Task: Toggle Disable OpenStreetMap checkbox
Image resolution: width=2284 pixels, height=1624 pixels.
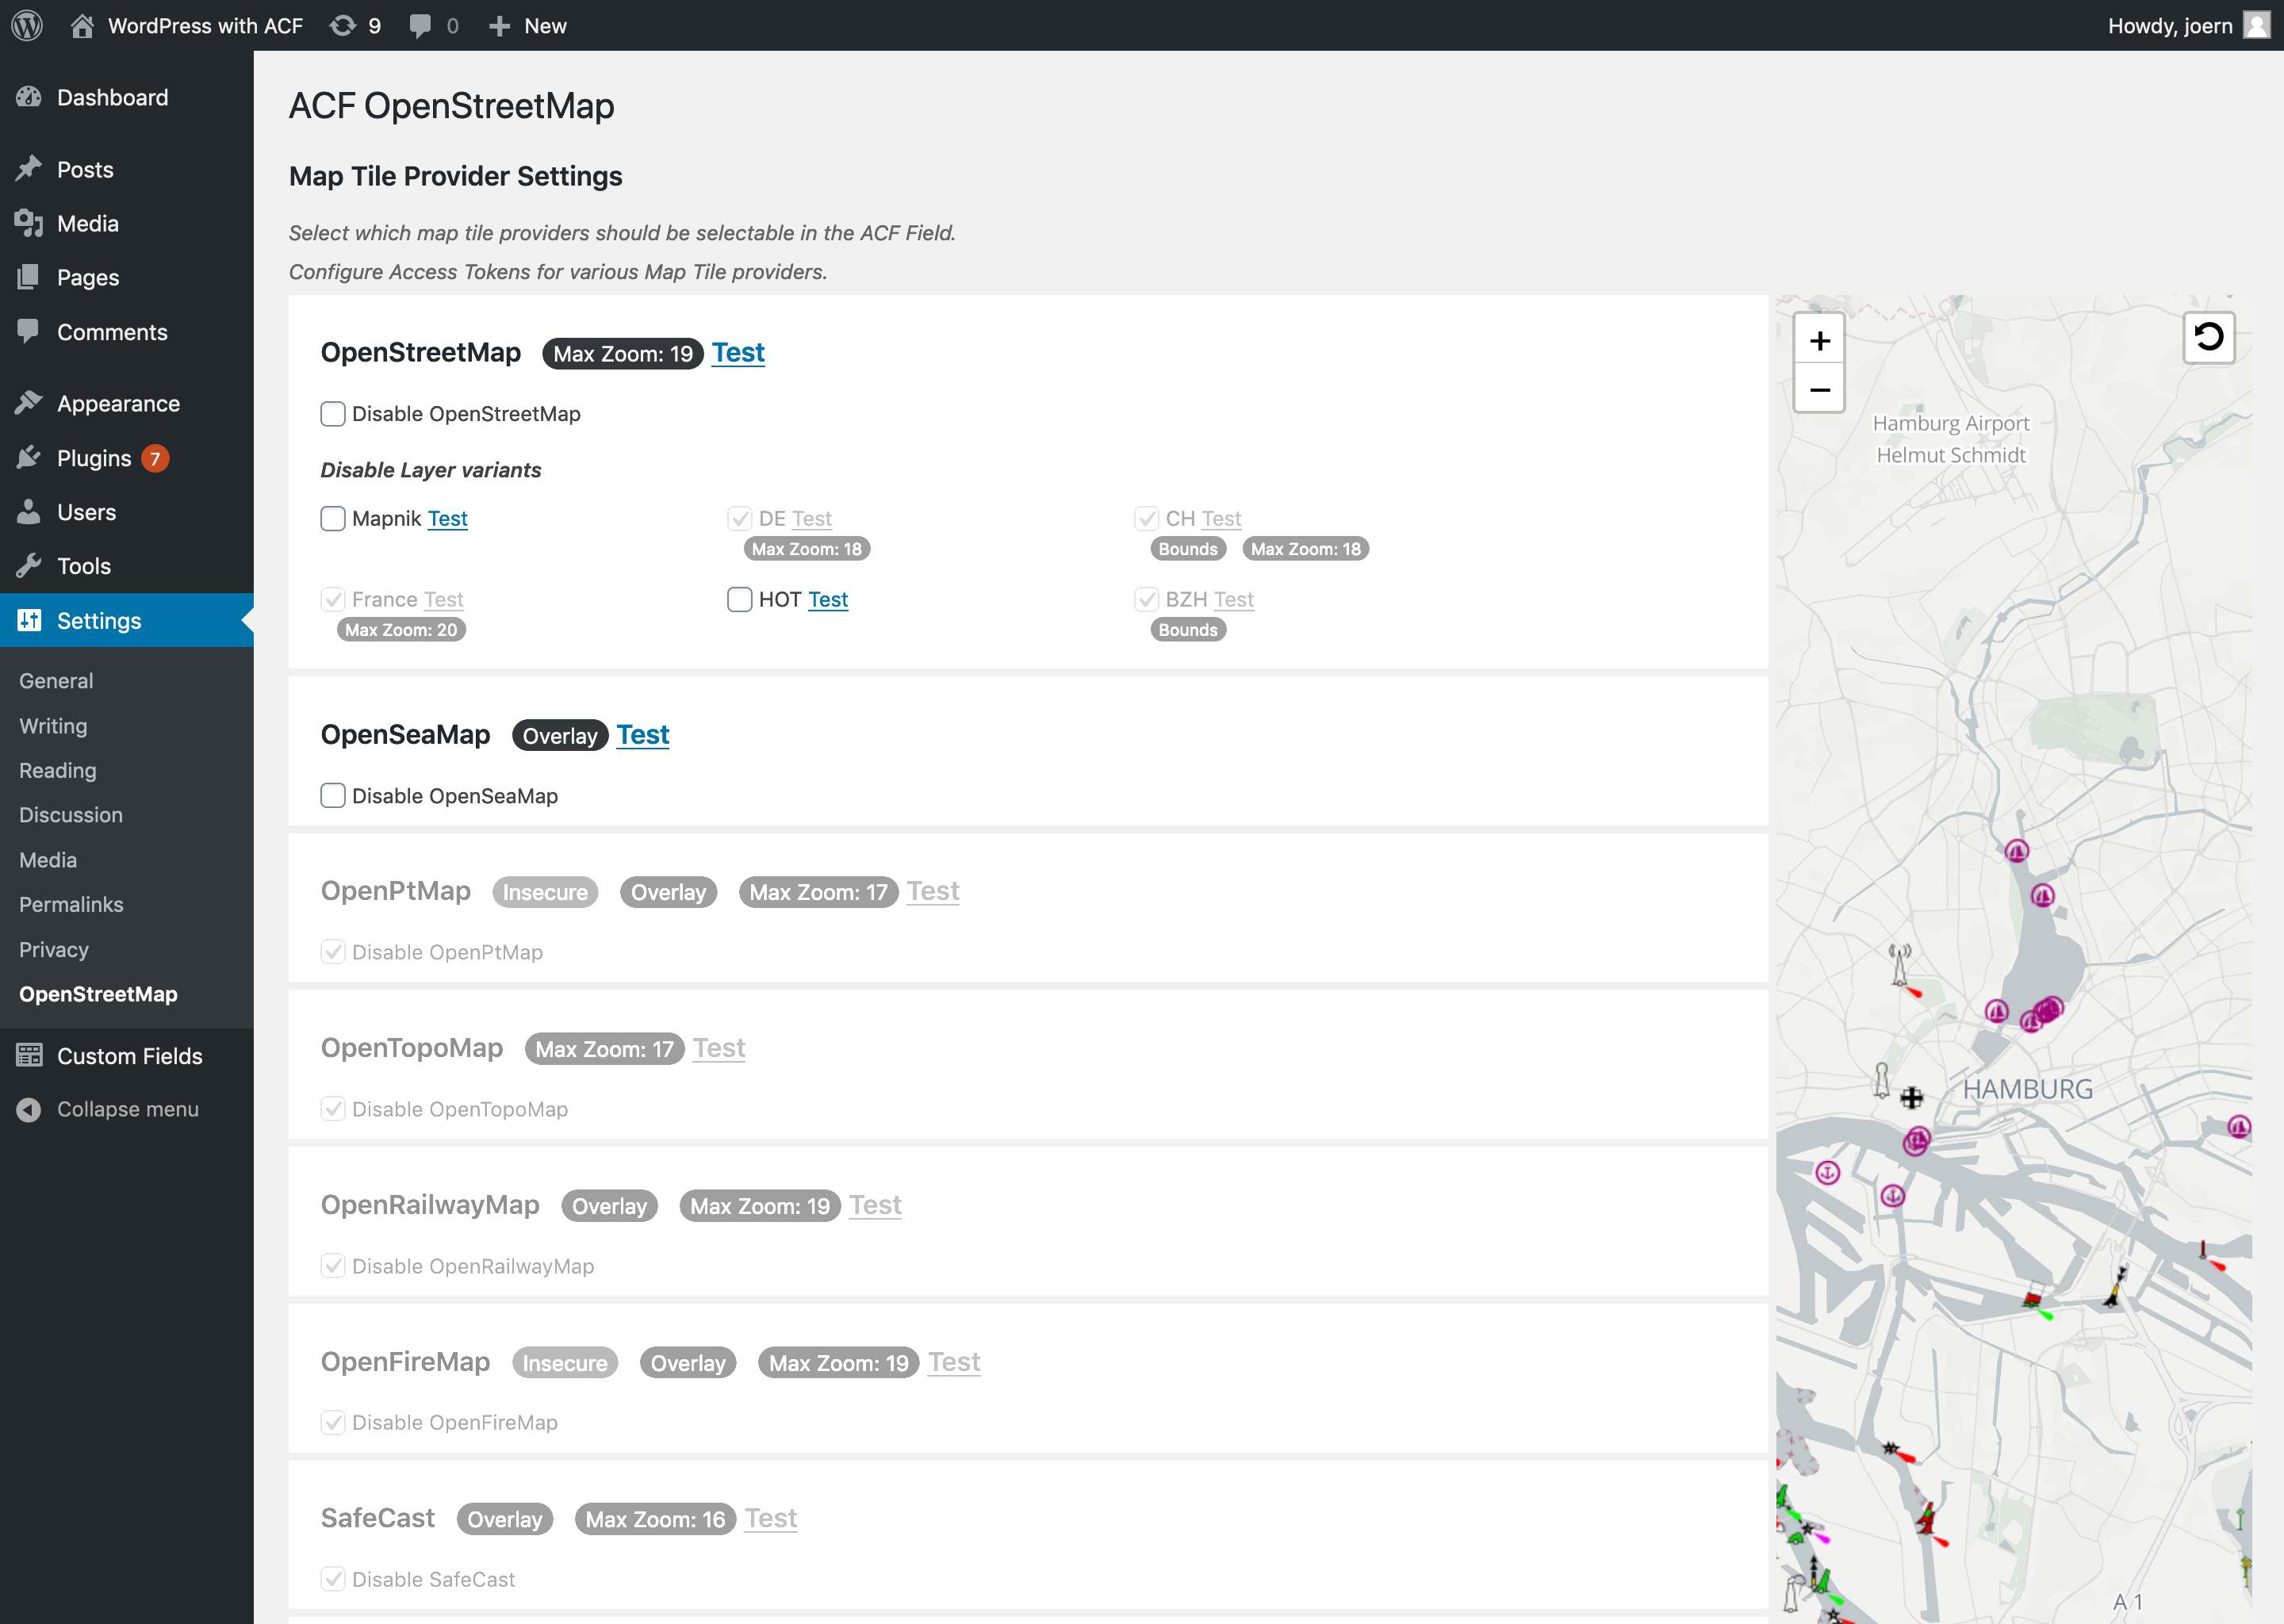Action: pos(333,414)
